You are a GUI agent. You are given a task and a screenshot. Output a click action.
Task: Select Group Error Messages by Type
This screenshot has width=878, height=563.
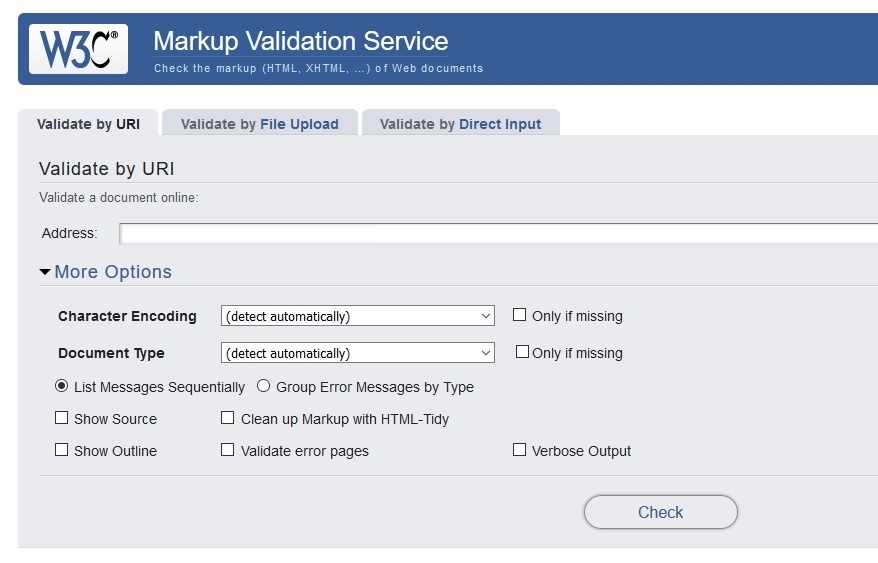[x=264, y=386]
